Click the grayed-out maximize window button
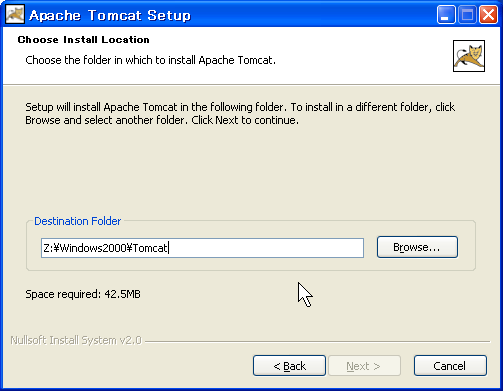 (x=467, y=15)
